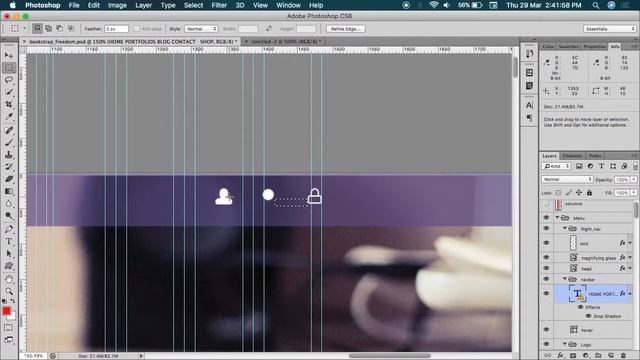Hide the HOME PORT... text layer
Image resolution: width=640 pixels, height=360 pixels.
[546, 293]
